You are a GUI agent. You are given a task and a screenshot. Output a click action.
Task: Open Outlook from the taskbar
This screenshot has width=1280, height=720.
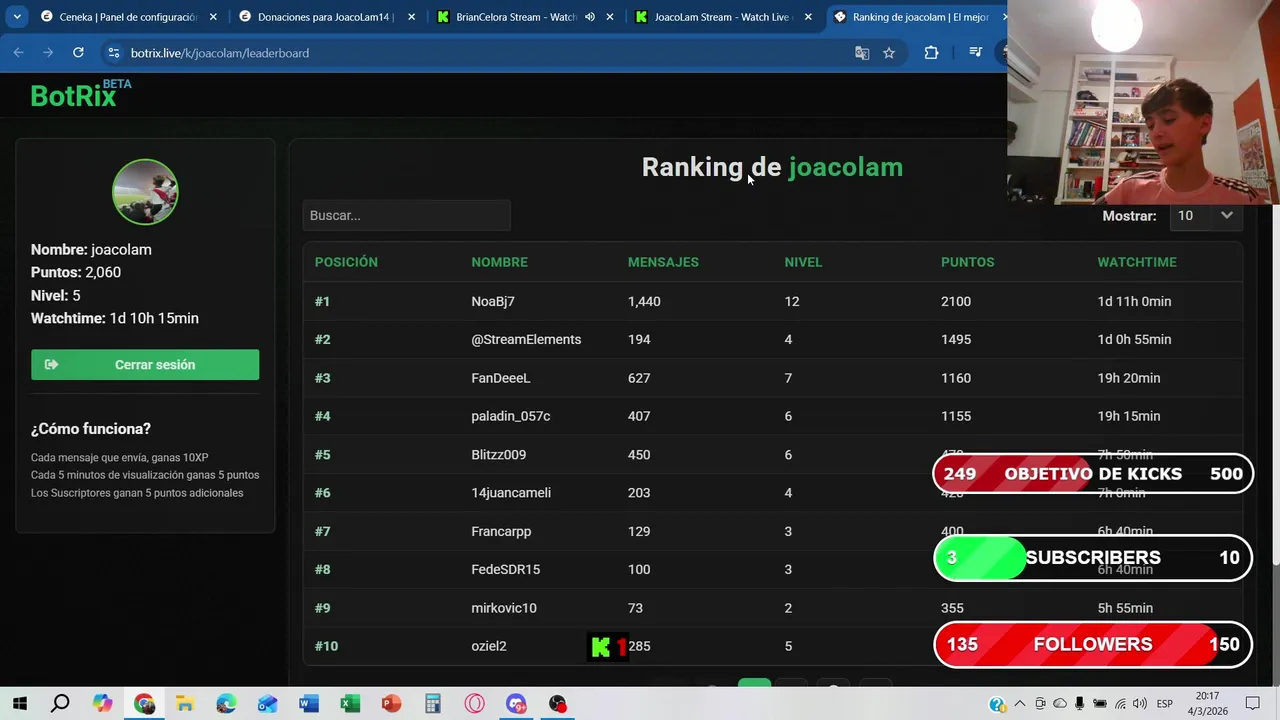[267, 704]
